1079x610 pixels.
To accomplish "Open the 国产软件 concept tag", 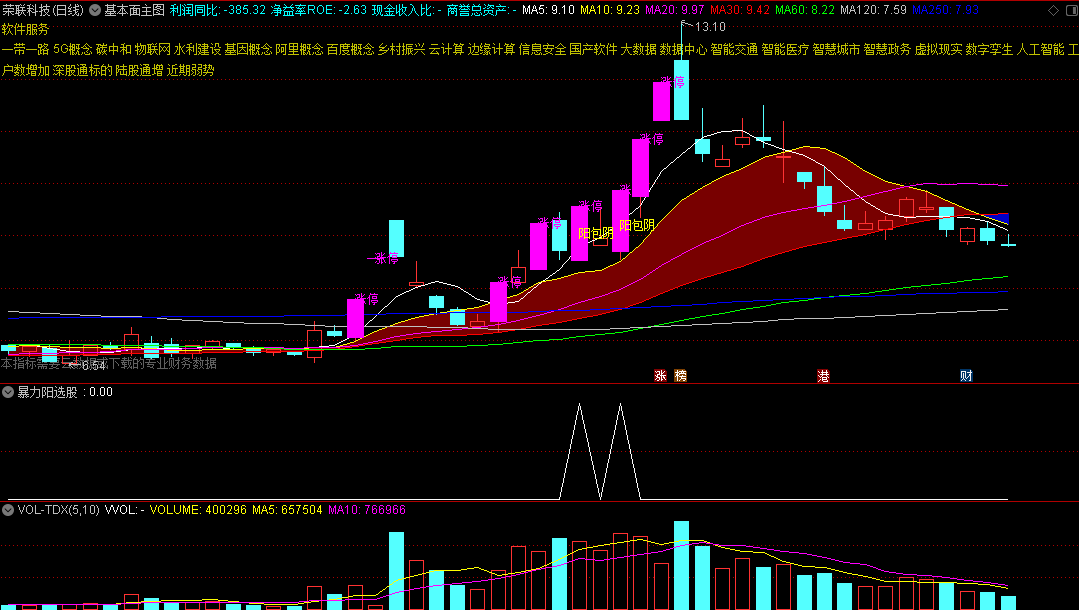I will coord(593,50).
